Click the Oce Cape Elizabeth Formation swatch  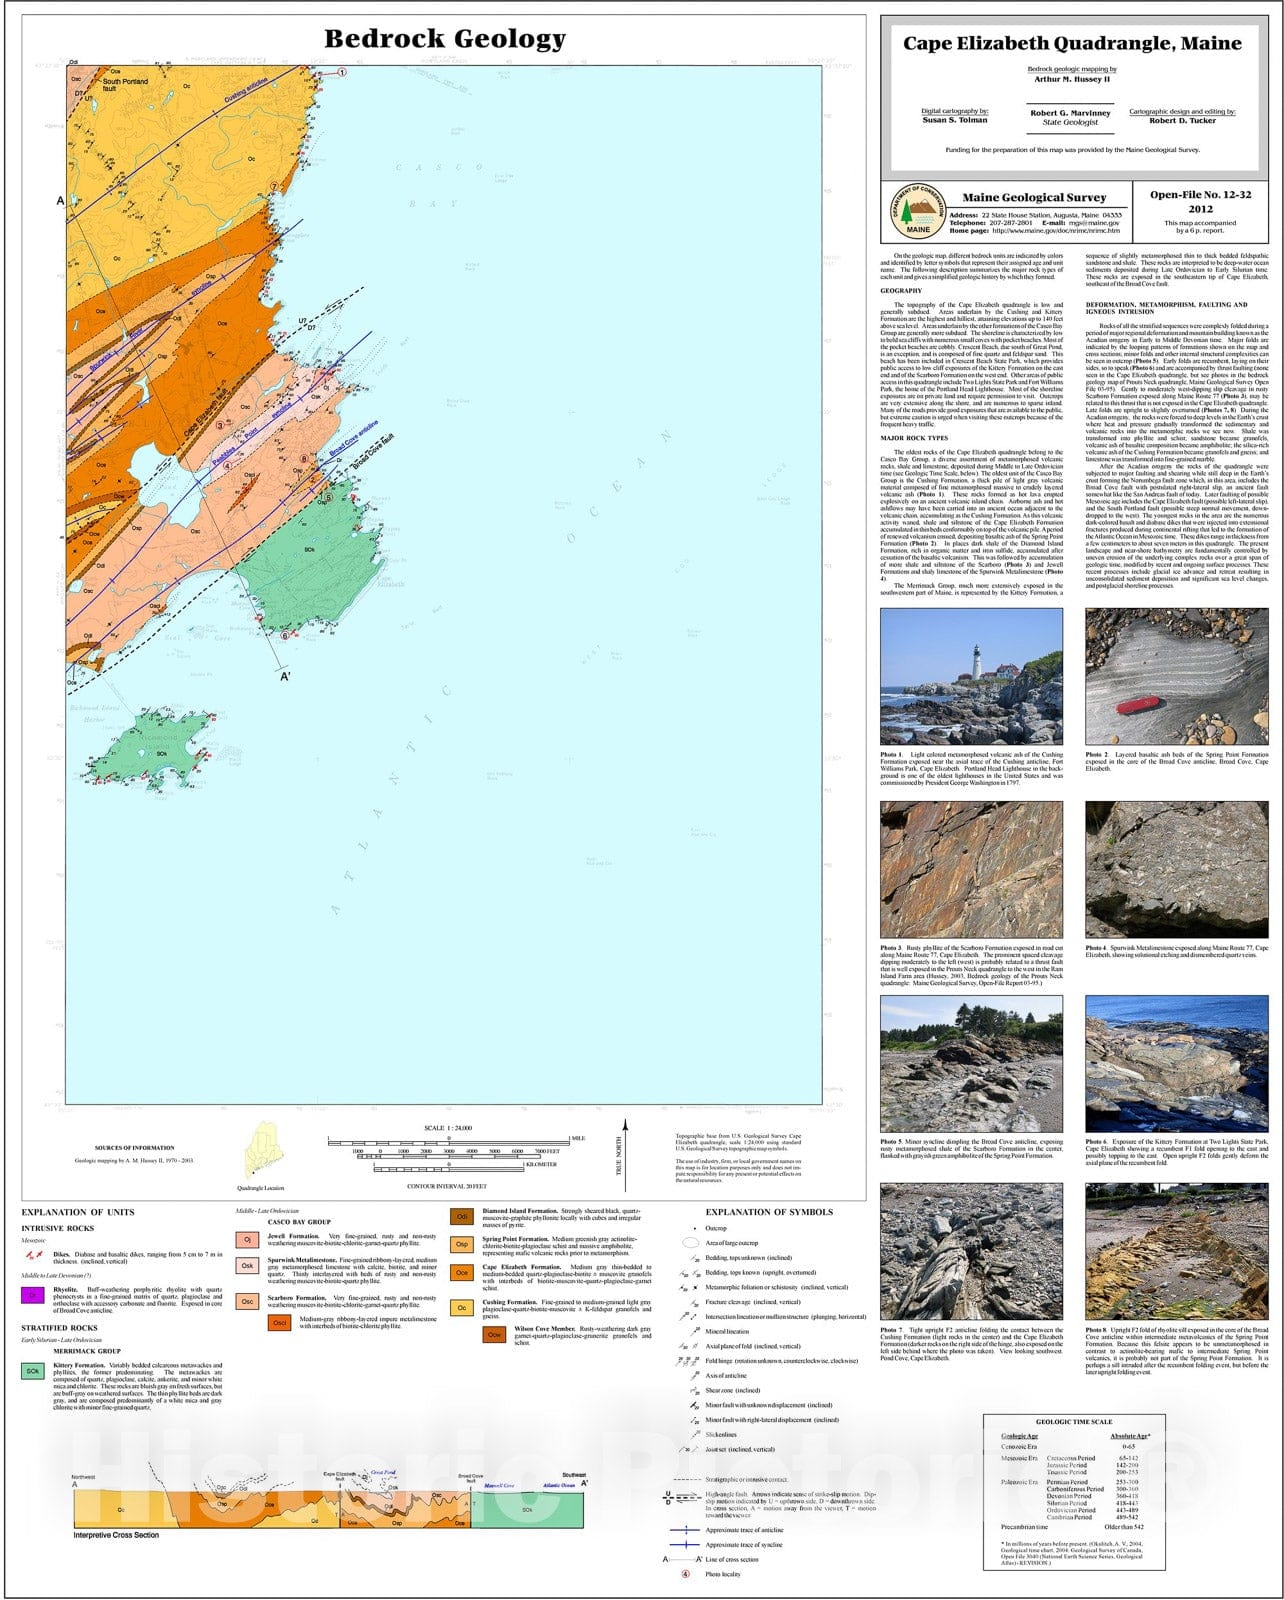[462, 1273]
